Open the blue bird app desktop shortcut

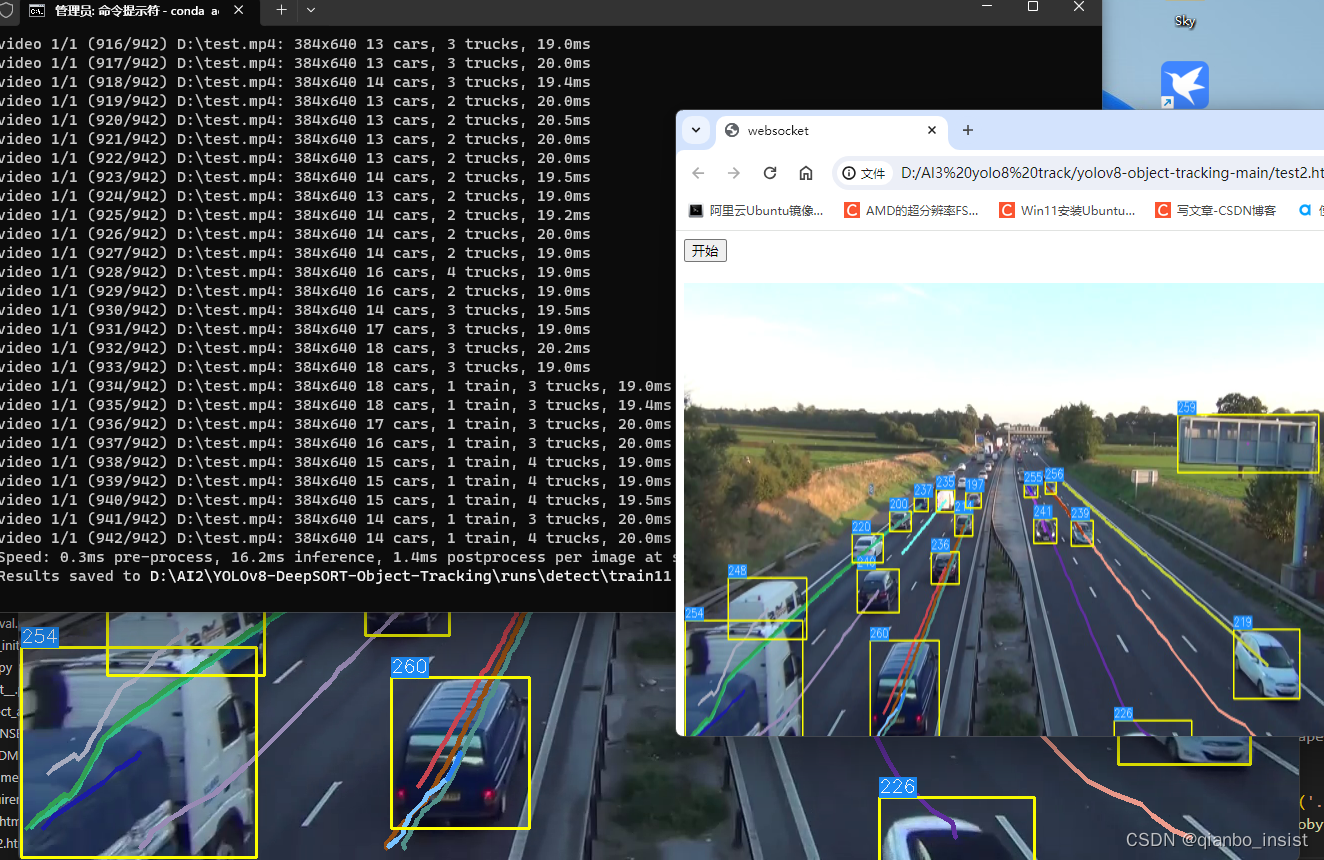(x=1185, y=85)
